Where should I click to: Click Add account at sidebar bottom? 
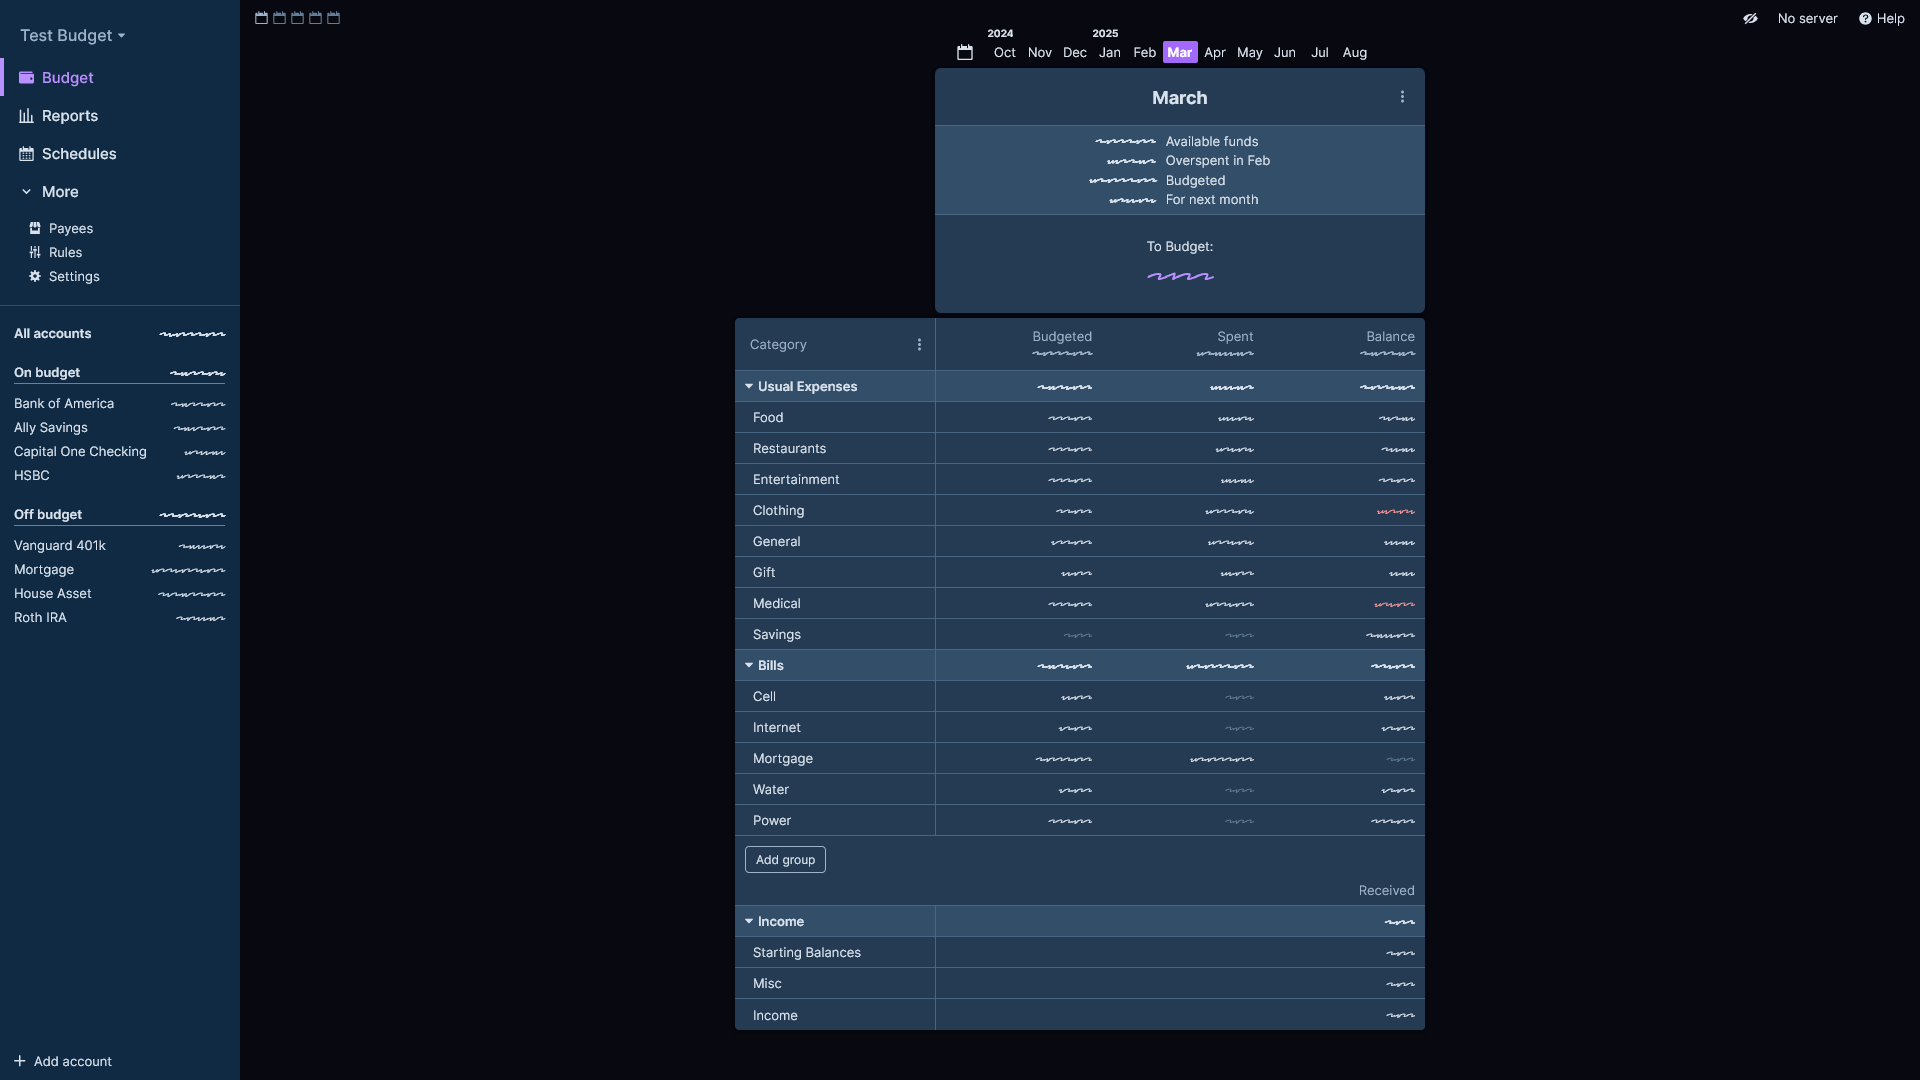tap(63, 1062)
